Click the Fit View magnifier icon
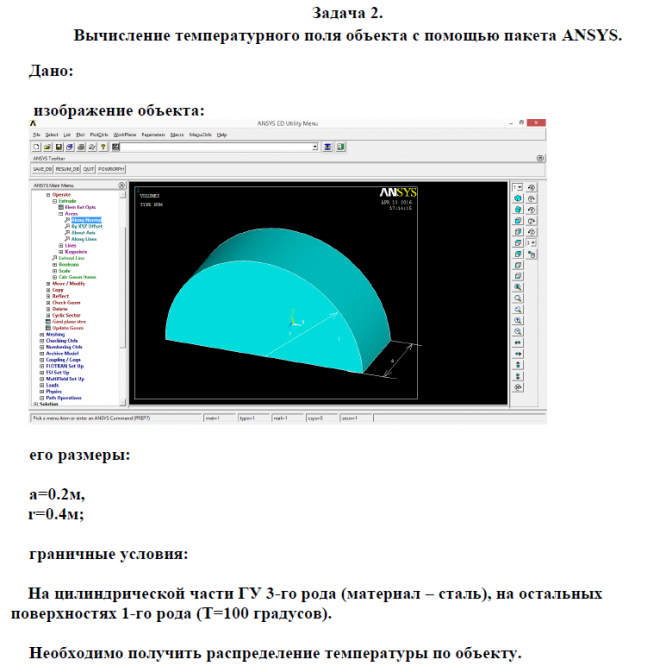 517,287
